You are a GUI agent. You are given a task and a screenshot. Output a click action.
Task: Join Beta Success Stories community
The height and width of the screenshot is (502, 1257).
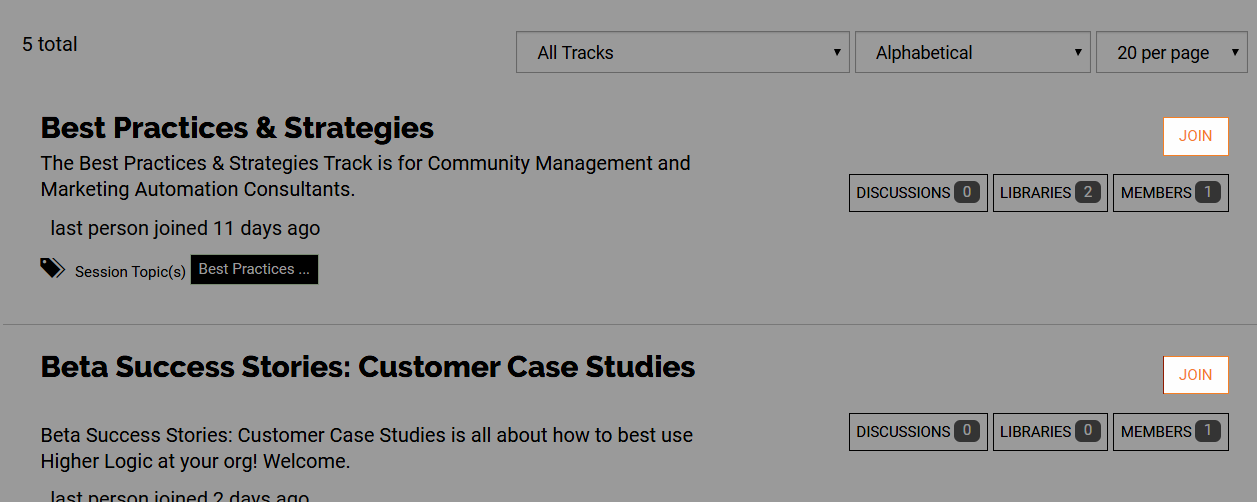1195,375
